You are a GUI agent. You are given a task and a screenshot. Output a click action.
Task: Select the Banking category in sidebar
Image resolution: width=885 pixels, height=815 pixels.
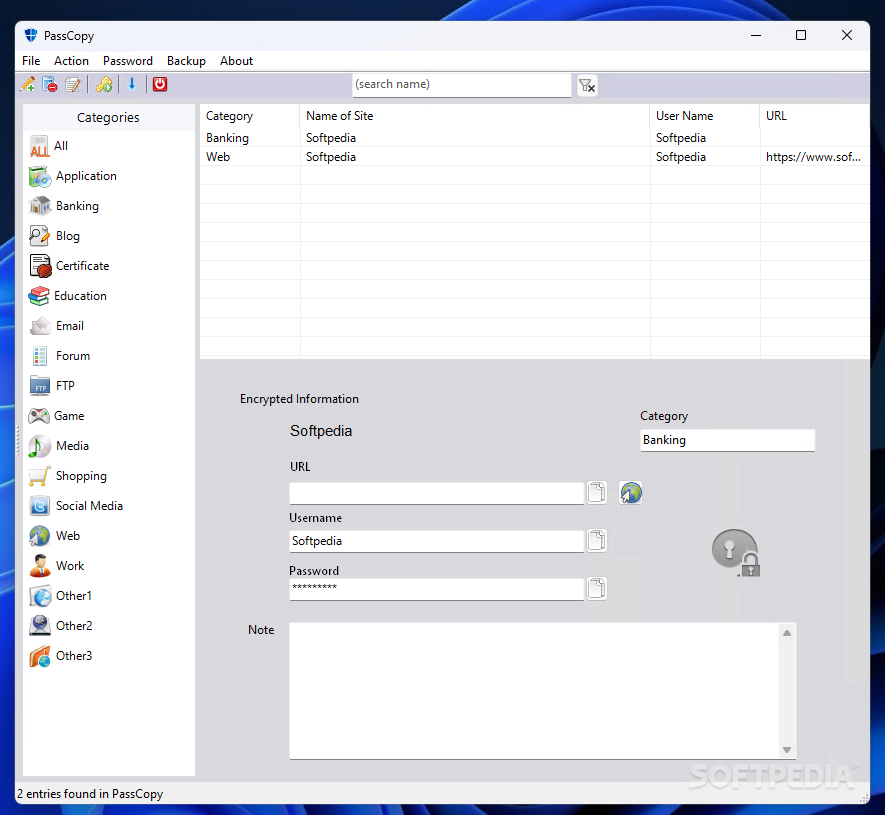64,206
